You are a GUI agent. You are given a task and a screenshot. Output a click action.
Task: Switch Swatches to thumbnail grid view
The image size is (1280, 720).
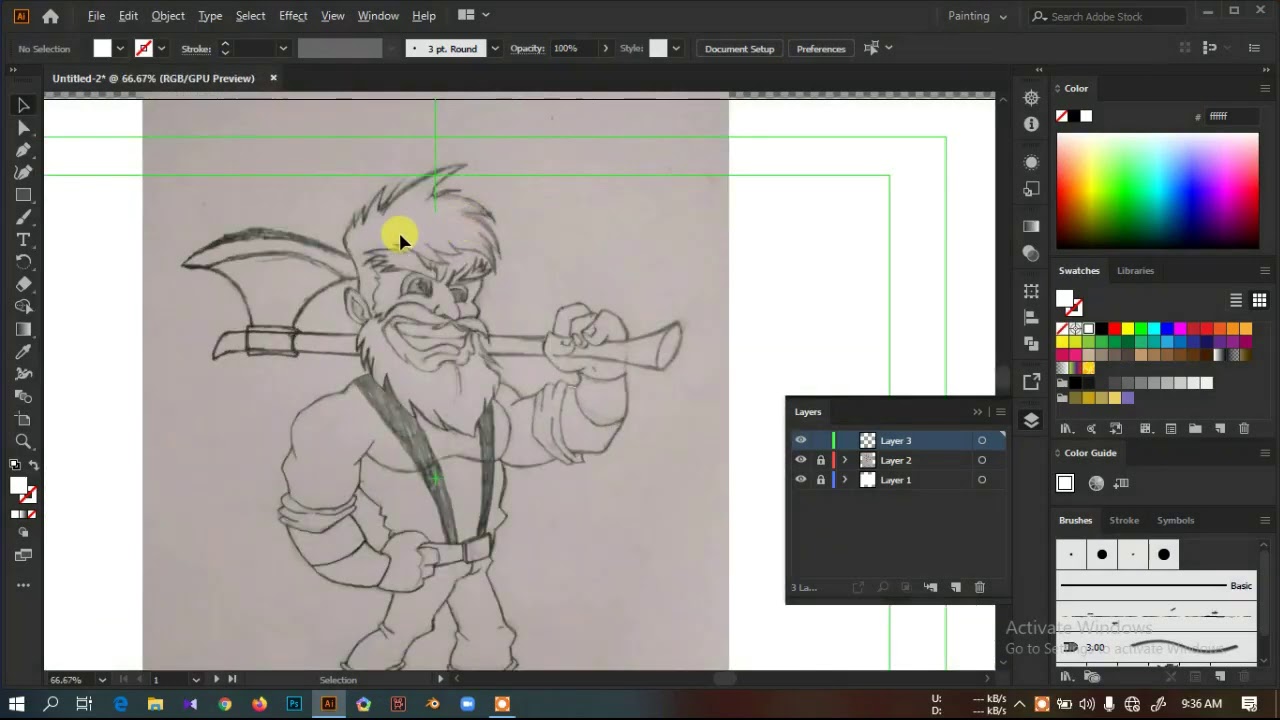pos(1259,301)
